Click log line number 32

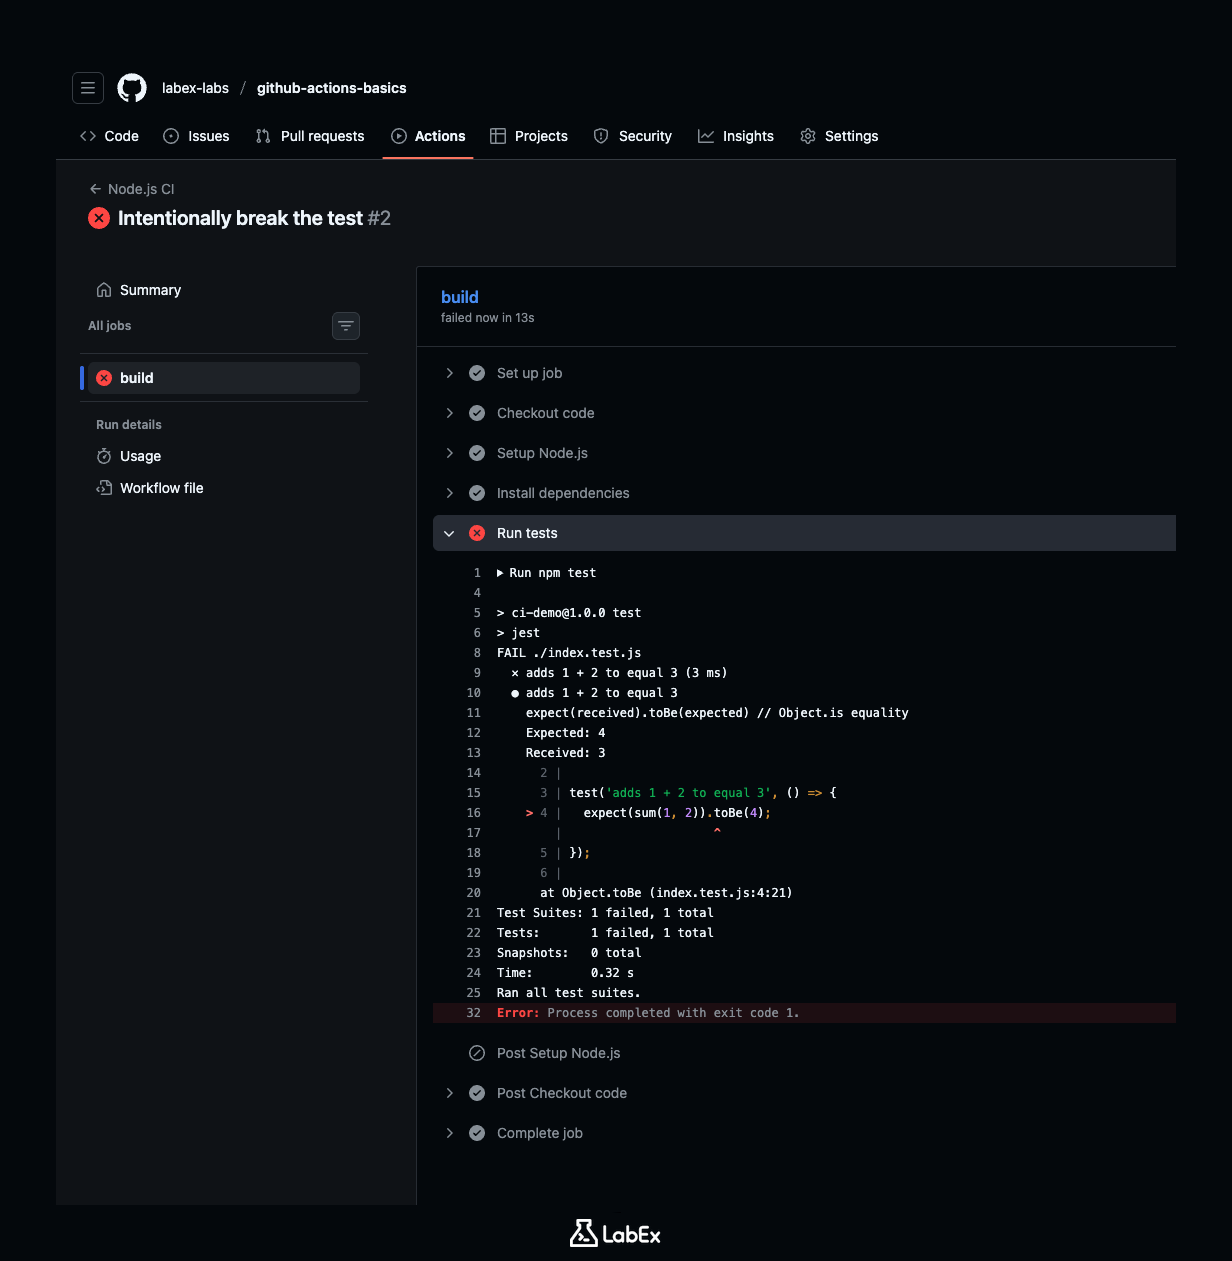pyautogui.click(x=473, y=1013)
